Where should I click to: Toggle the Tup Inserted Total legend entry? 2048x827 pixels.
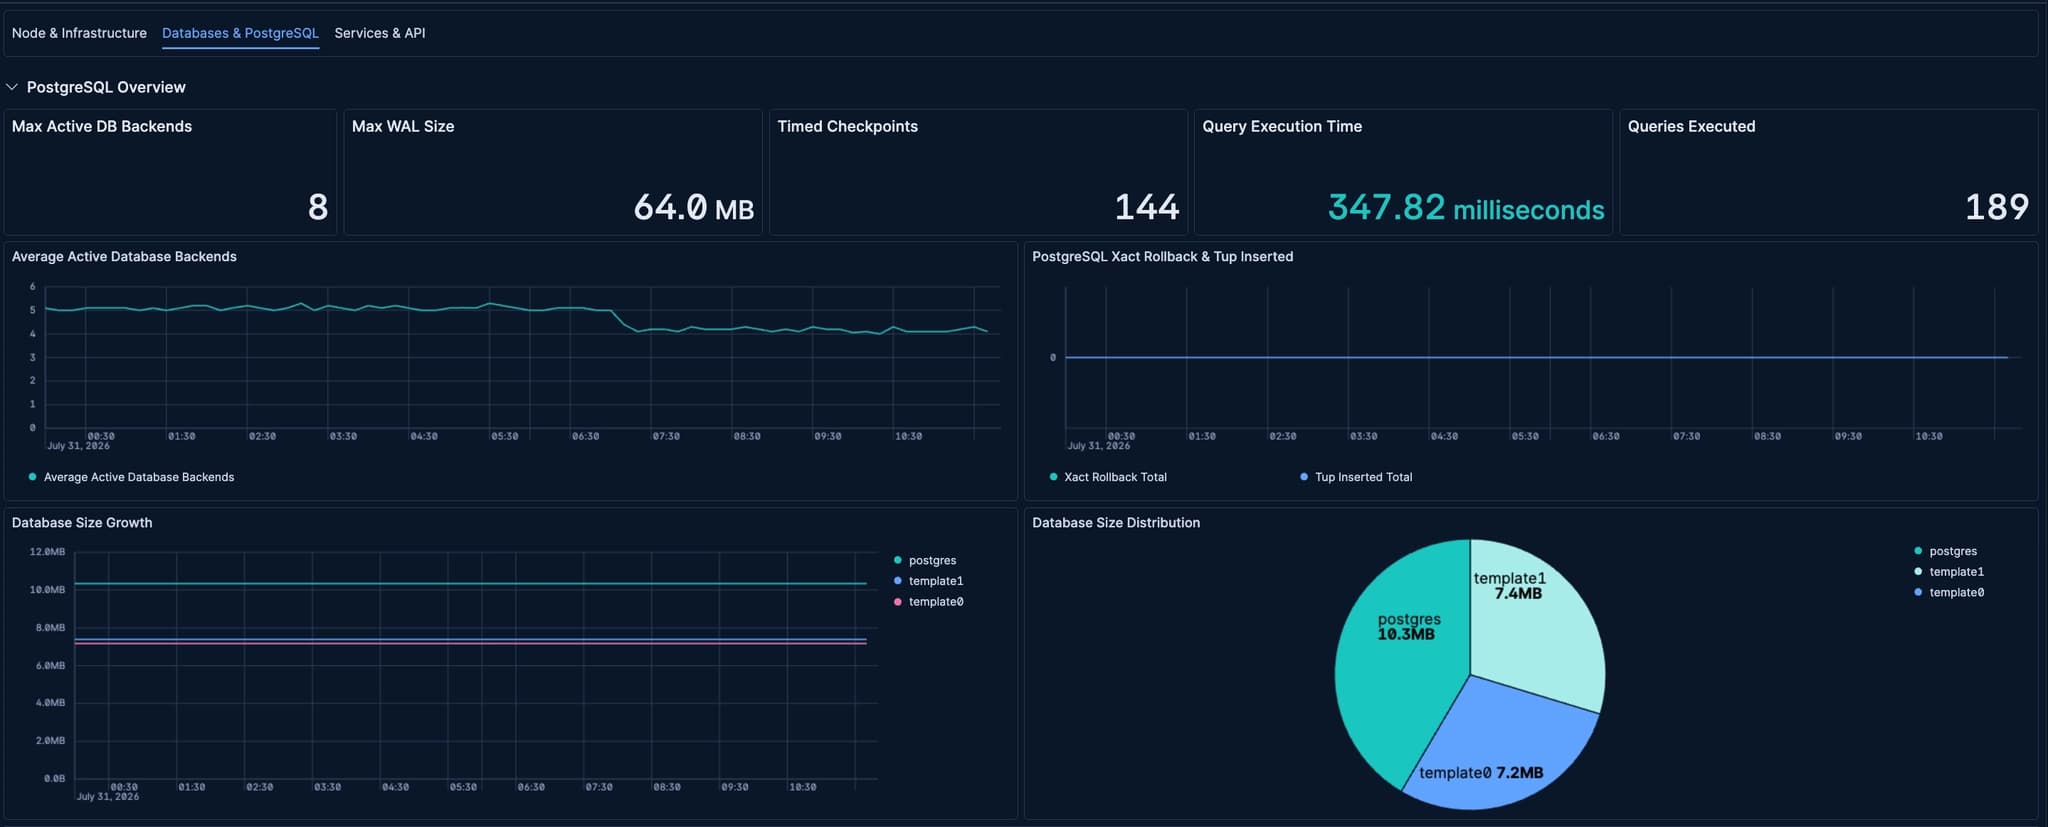(1356, 477)
